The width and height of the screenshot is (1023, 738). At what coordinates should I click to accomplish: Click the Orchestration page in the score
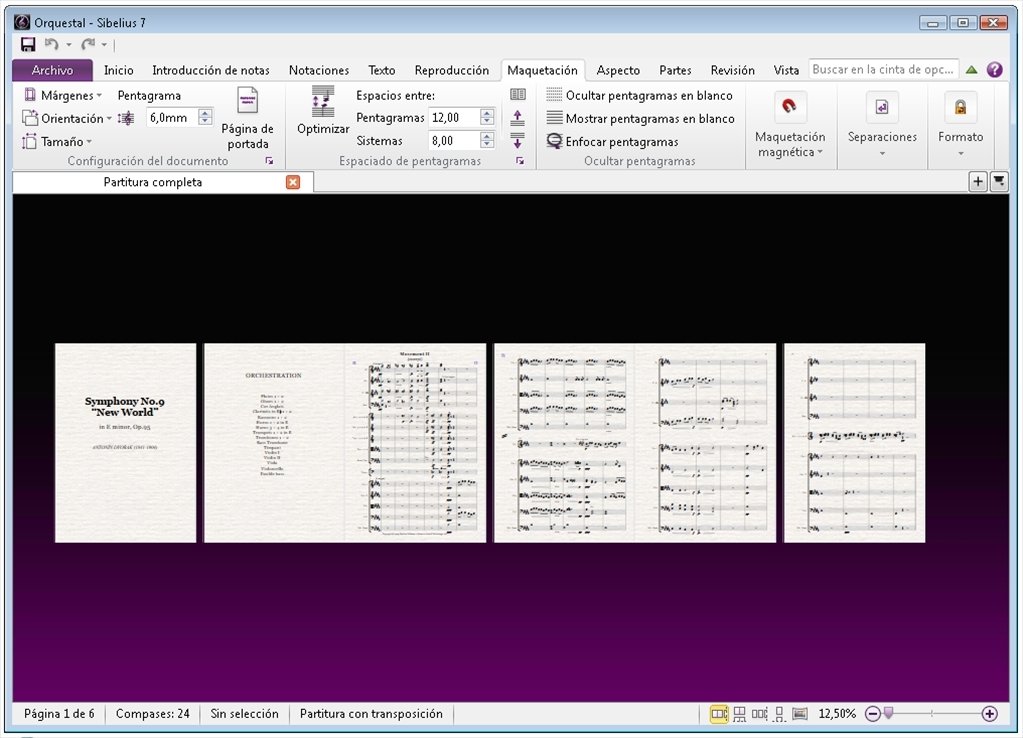[274, 442]
